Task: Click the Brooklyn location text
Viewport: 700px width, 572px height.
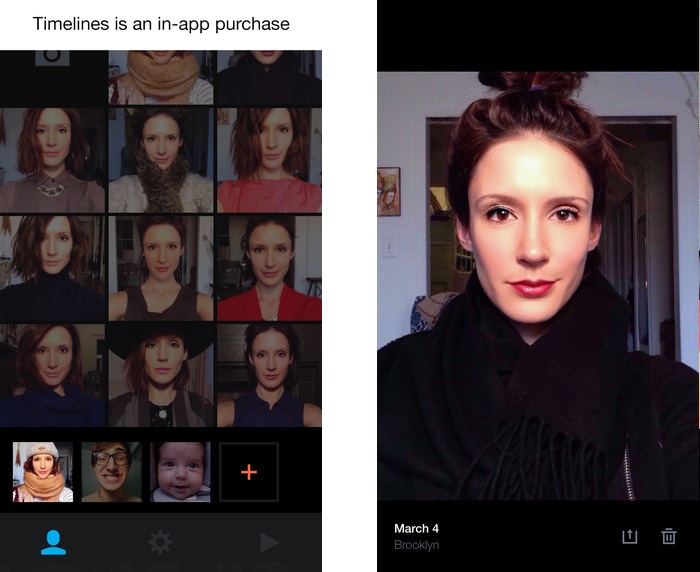Action: [x=417, y=545]
